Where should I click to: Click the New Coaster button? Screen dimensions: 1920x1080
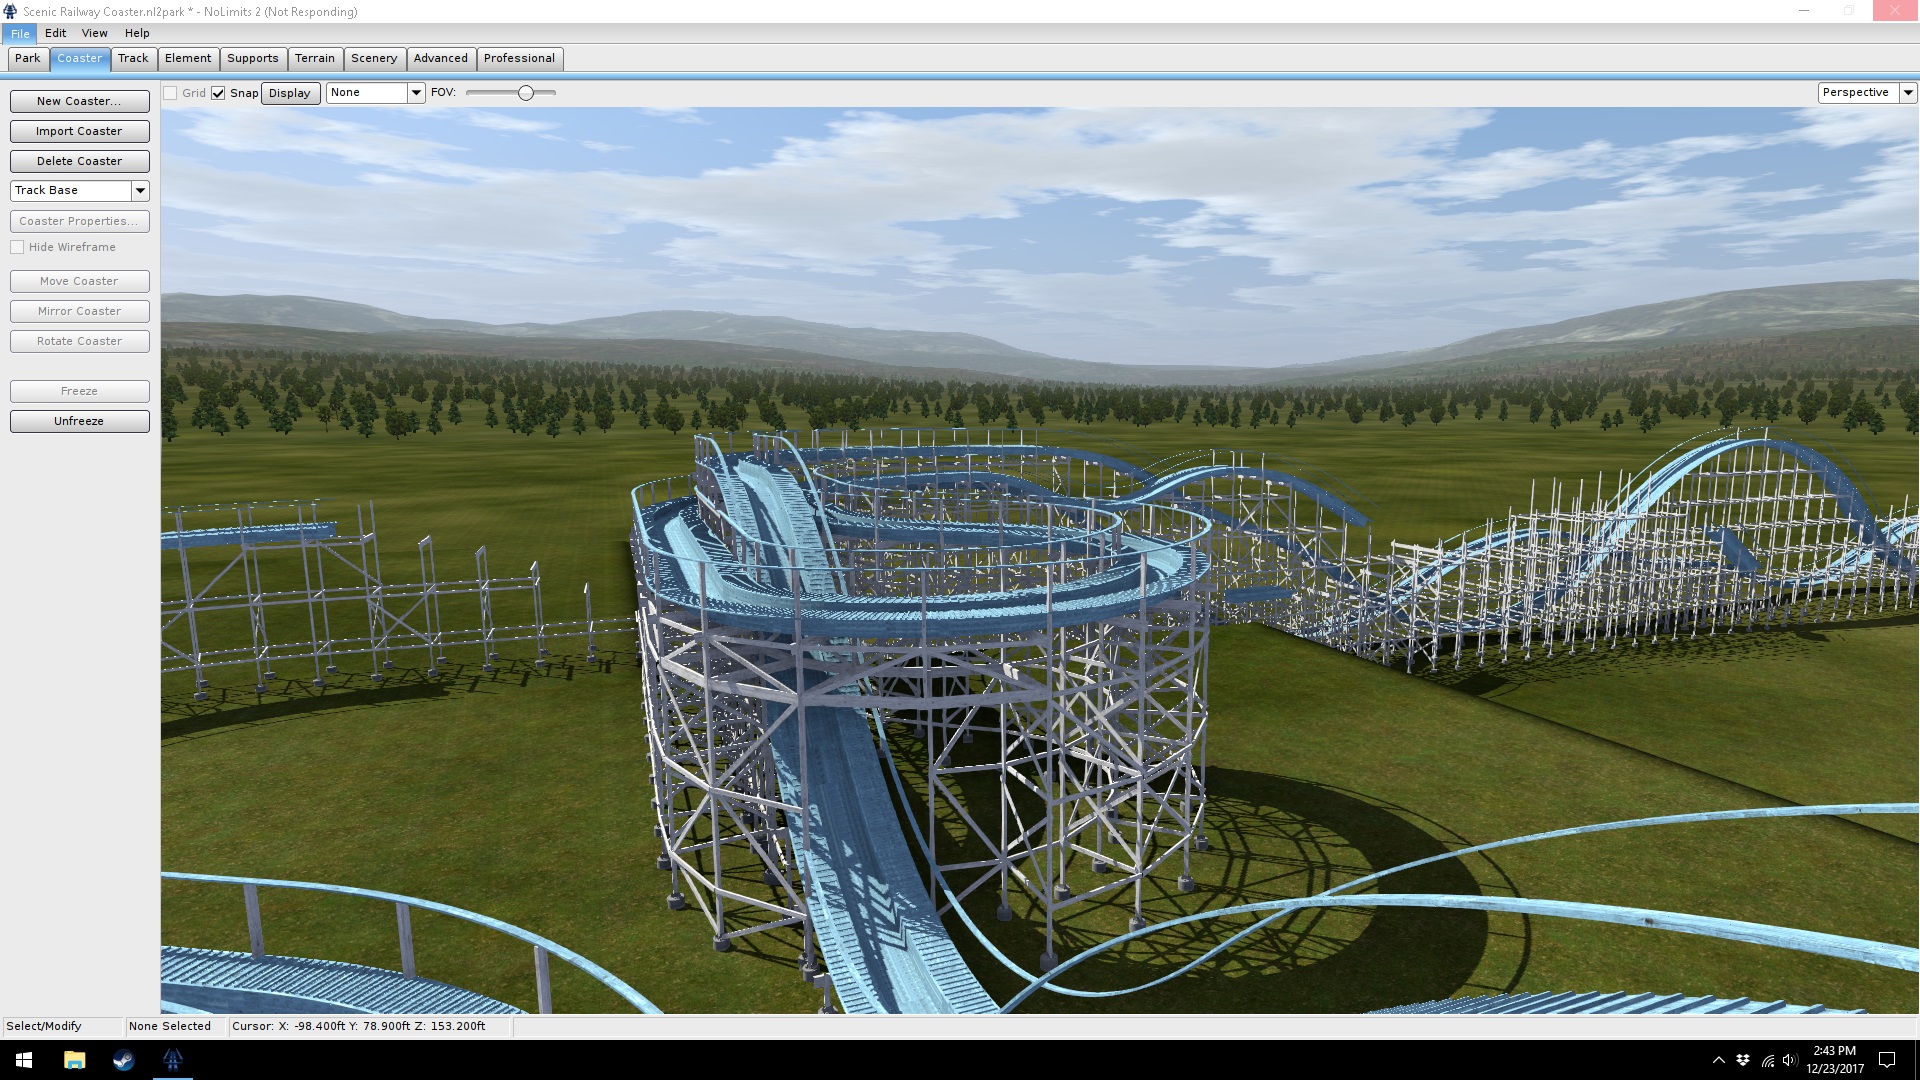tap(79, 101)
